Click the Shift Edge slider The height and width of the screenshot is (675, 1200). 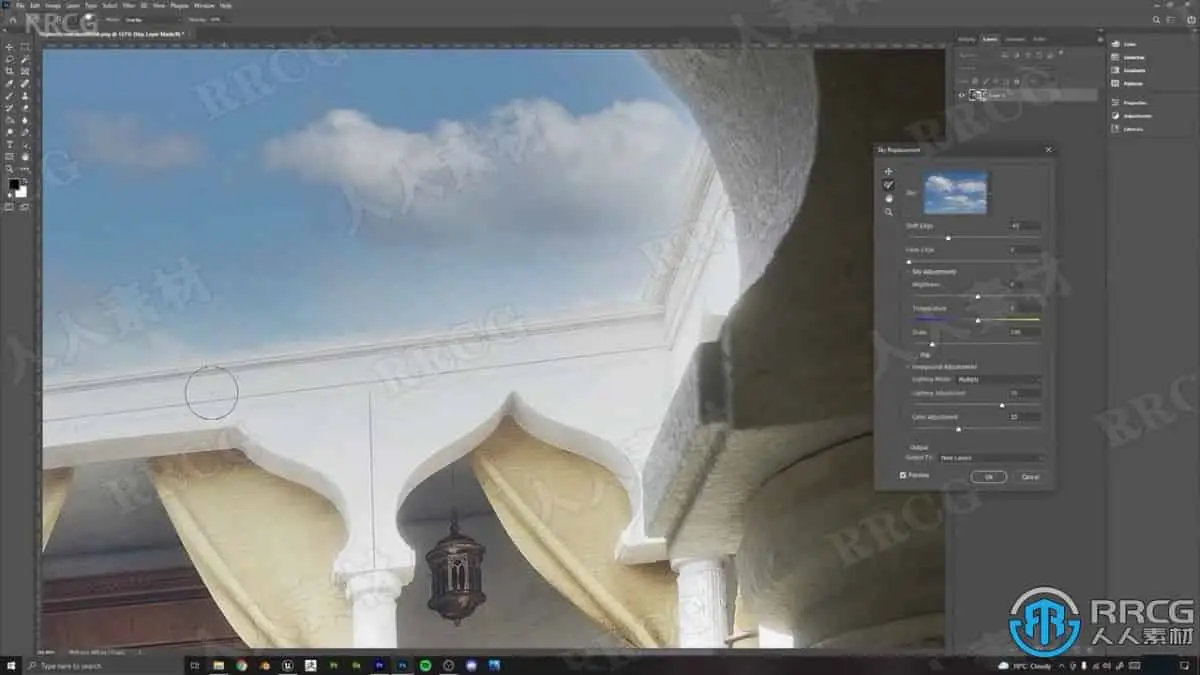tap(973, 237)
